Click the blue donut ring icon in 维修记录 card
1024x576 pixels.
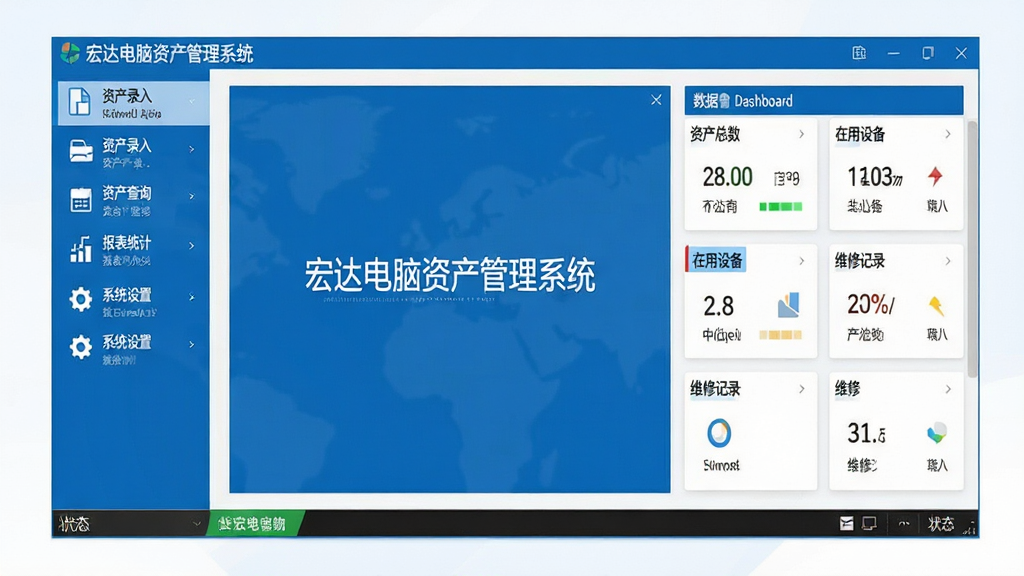(719, 433)
